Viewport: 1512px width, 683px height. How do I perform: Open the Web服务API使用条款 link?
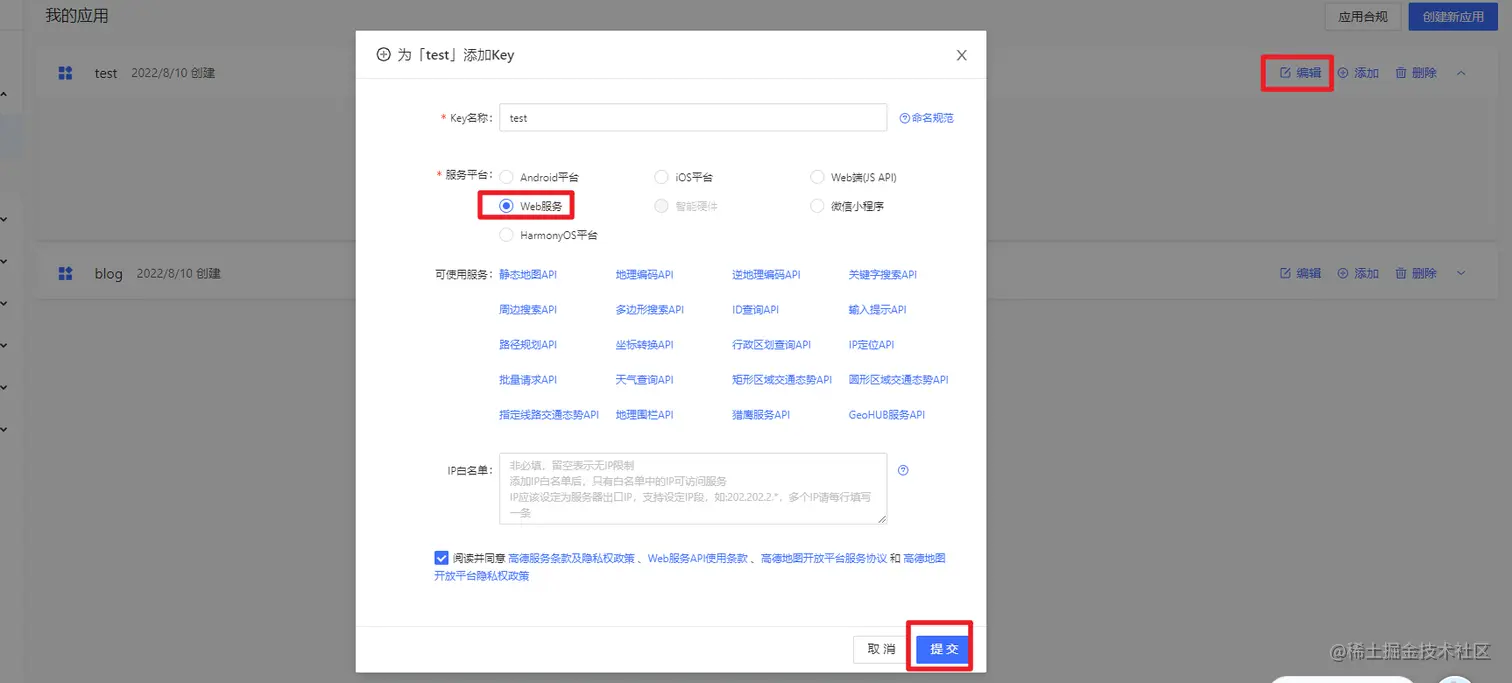[x=698, y=558]
